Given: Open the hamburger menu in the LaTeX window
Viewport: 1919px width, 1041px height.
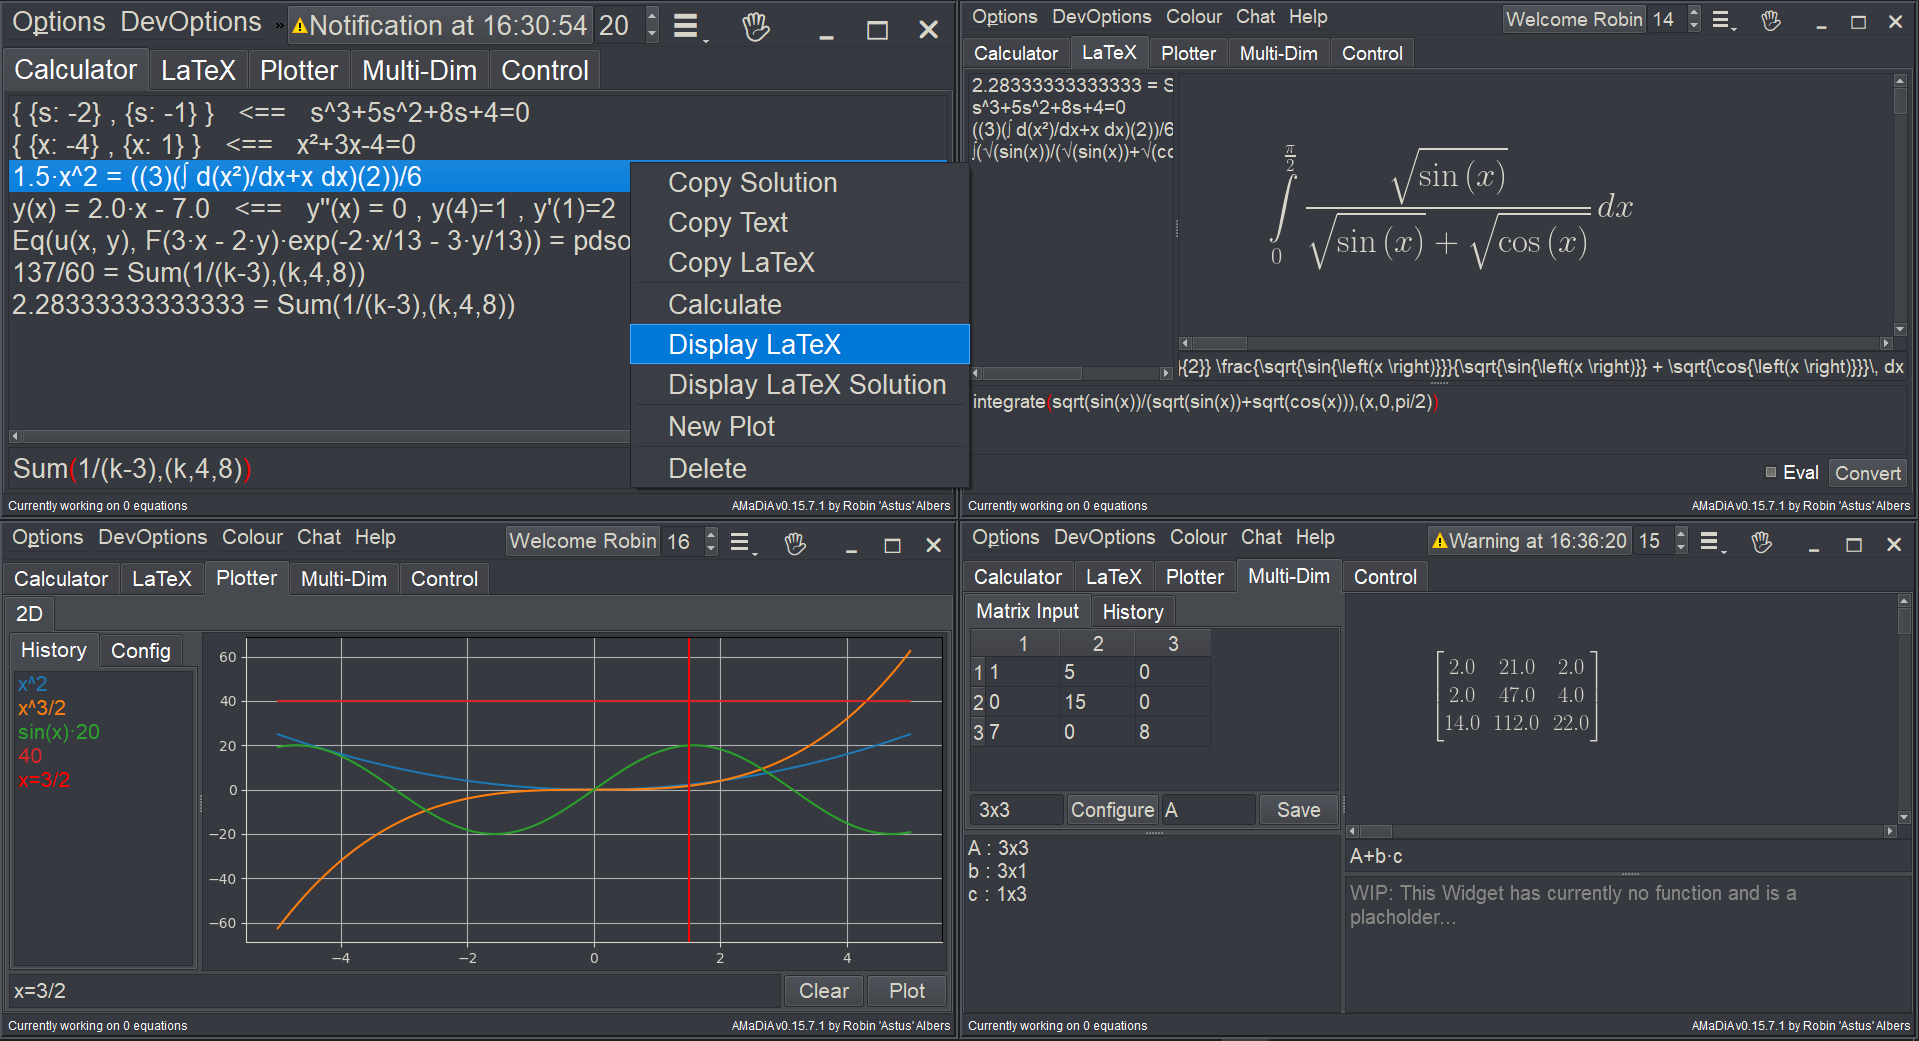Looking at the screenshot, I should pos(1722,20).
